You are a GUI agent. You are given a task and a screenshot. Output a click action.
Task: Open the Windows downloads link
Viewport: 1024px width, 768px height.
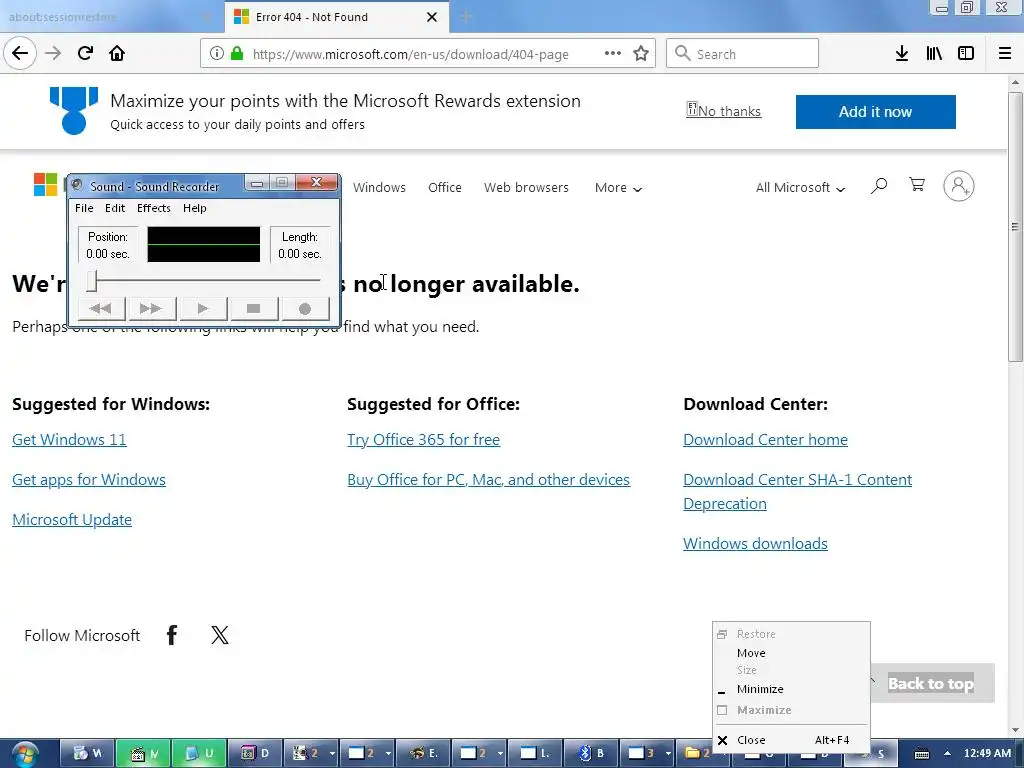click(755, 543)
